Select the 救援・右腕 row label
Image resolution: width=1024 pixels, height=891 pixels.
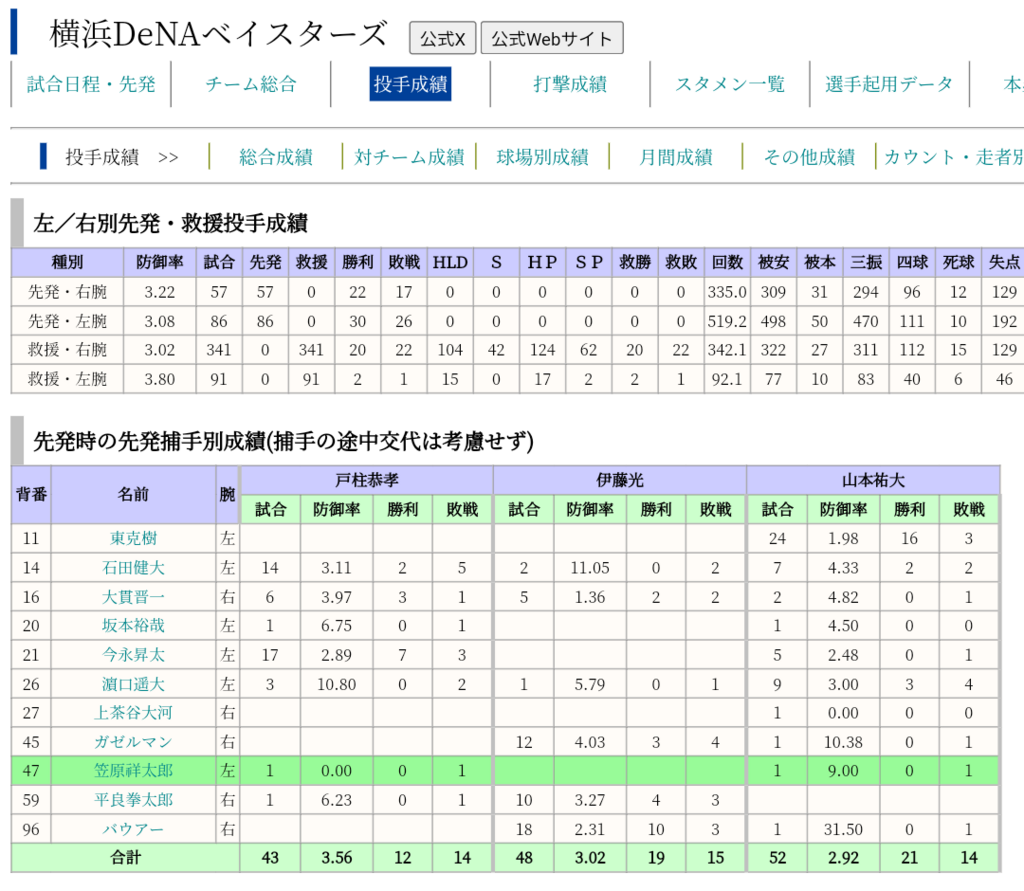67,350
